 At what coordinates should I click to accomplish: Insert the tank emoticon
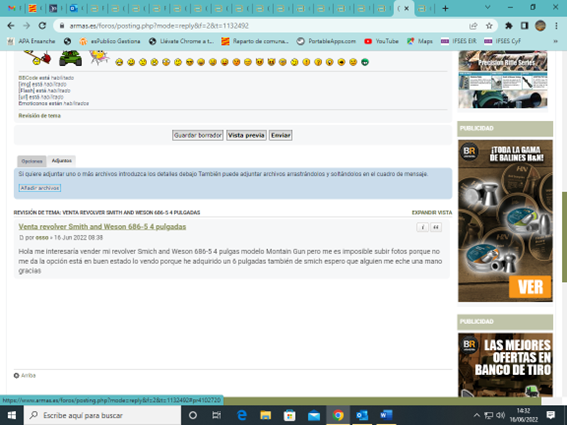click(71, 58)
